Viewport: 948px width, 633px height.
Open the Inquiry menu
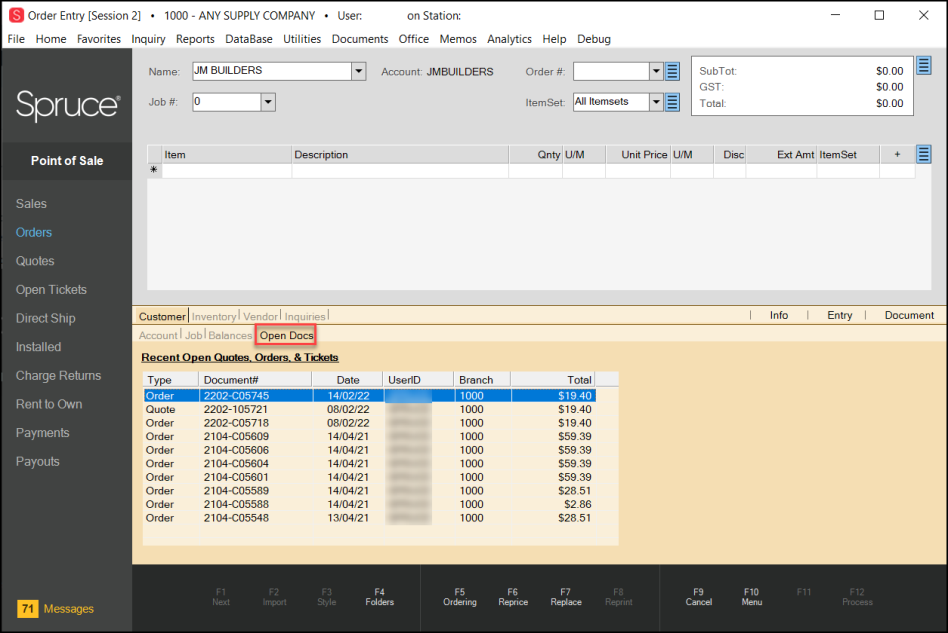click(148, 39)
